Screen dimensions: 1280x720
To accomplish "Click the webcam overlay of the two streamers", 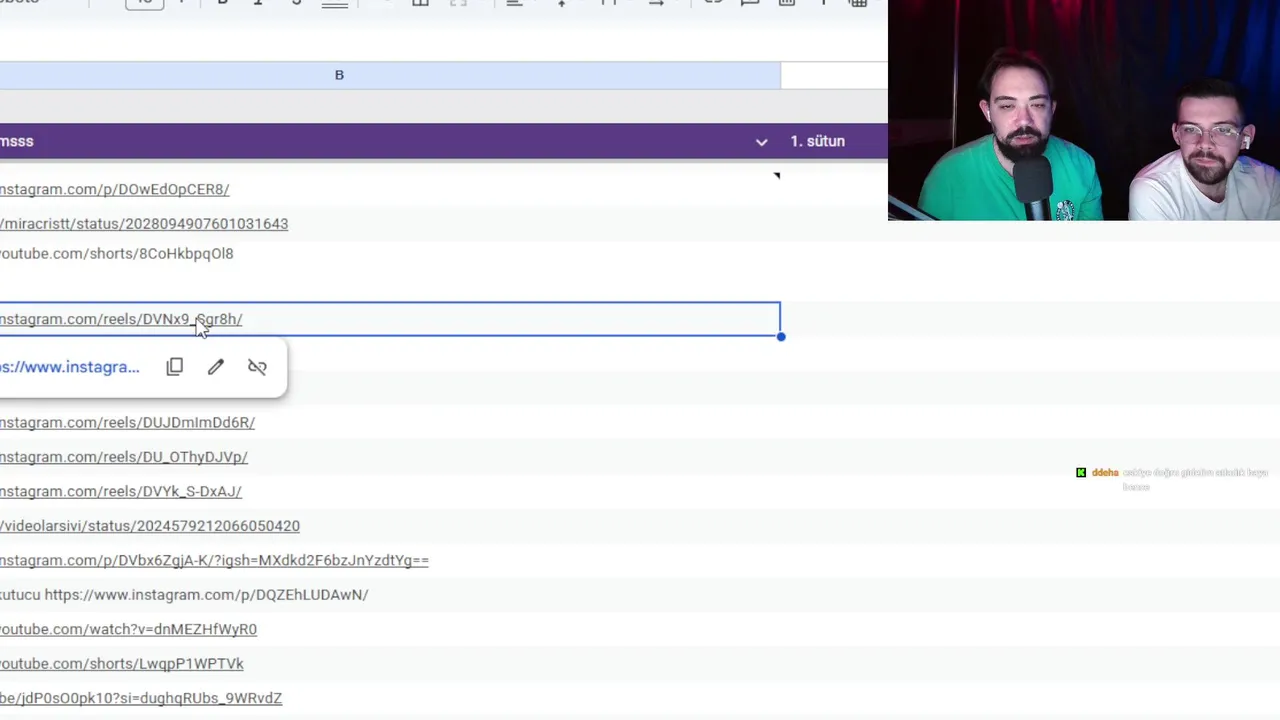I will click(x=1084, y=110).
